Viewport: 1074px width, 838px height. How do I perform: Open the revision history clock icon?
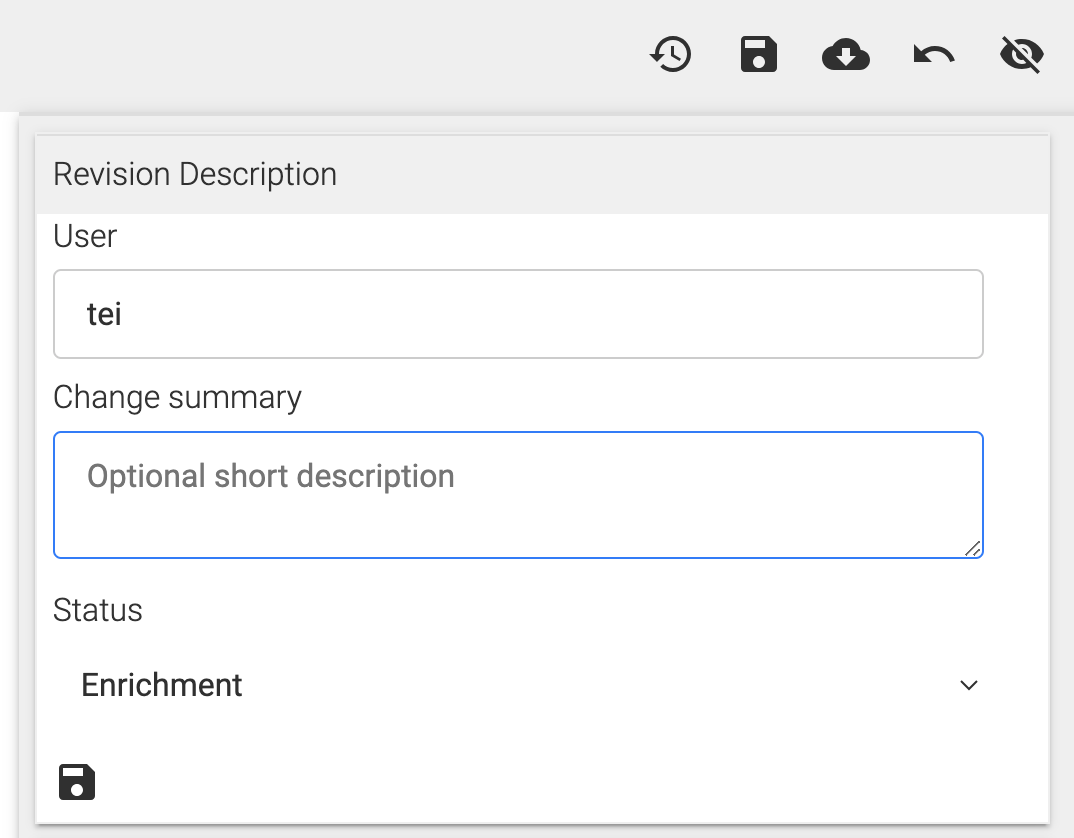[671, 55]
